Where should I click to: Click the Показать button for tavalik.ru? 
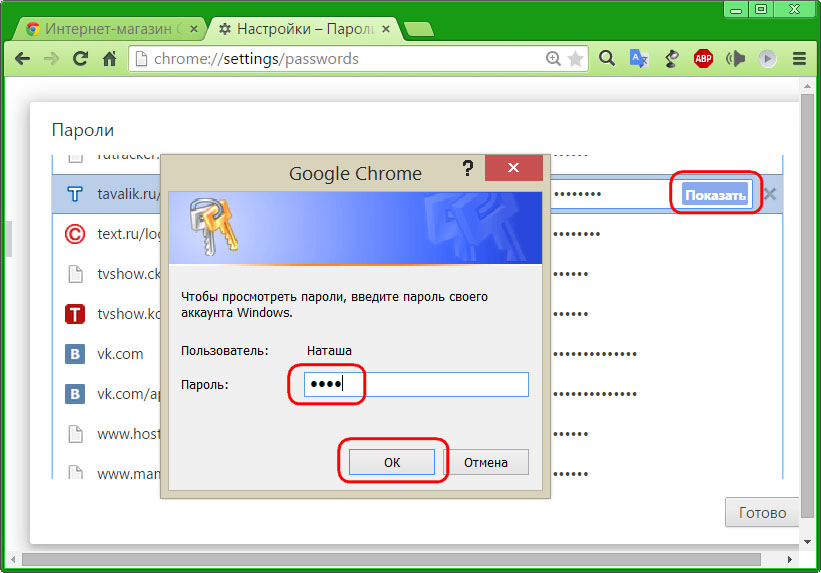(x=716, y=195)
